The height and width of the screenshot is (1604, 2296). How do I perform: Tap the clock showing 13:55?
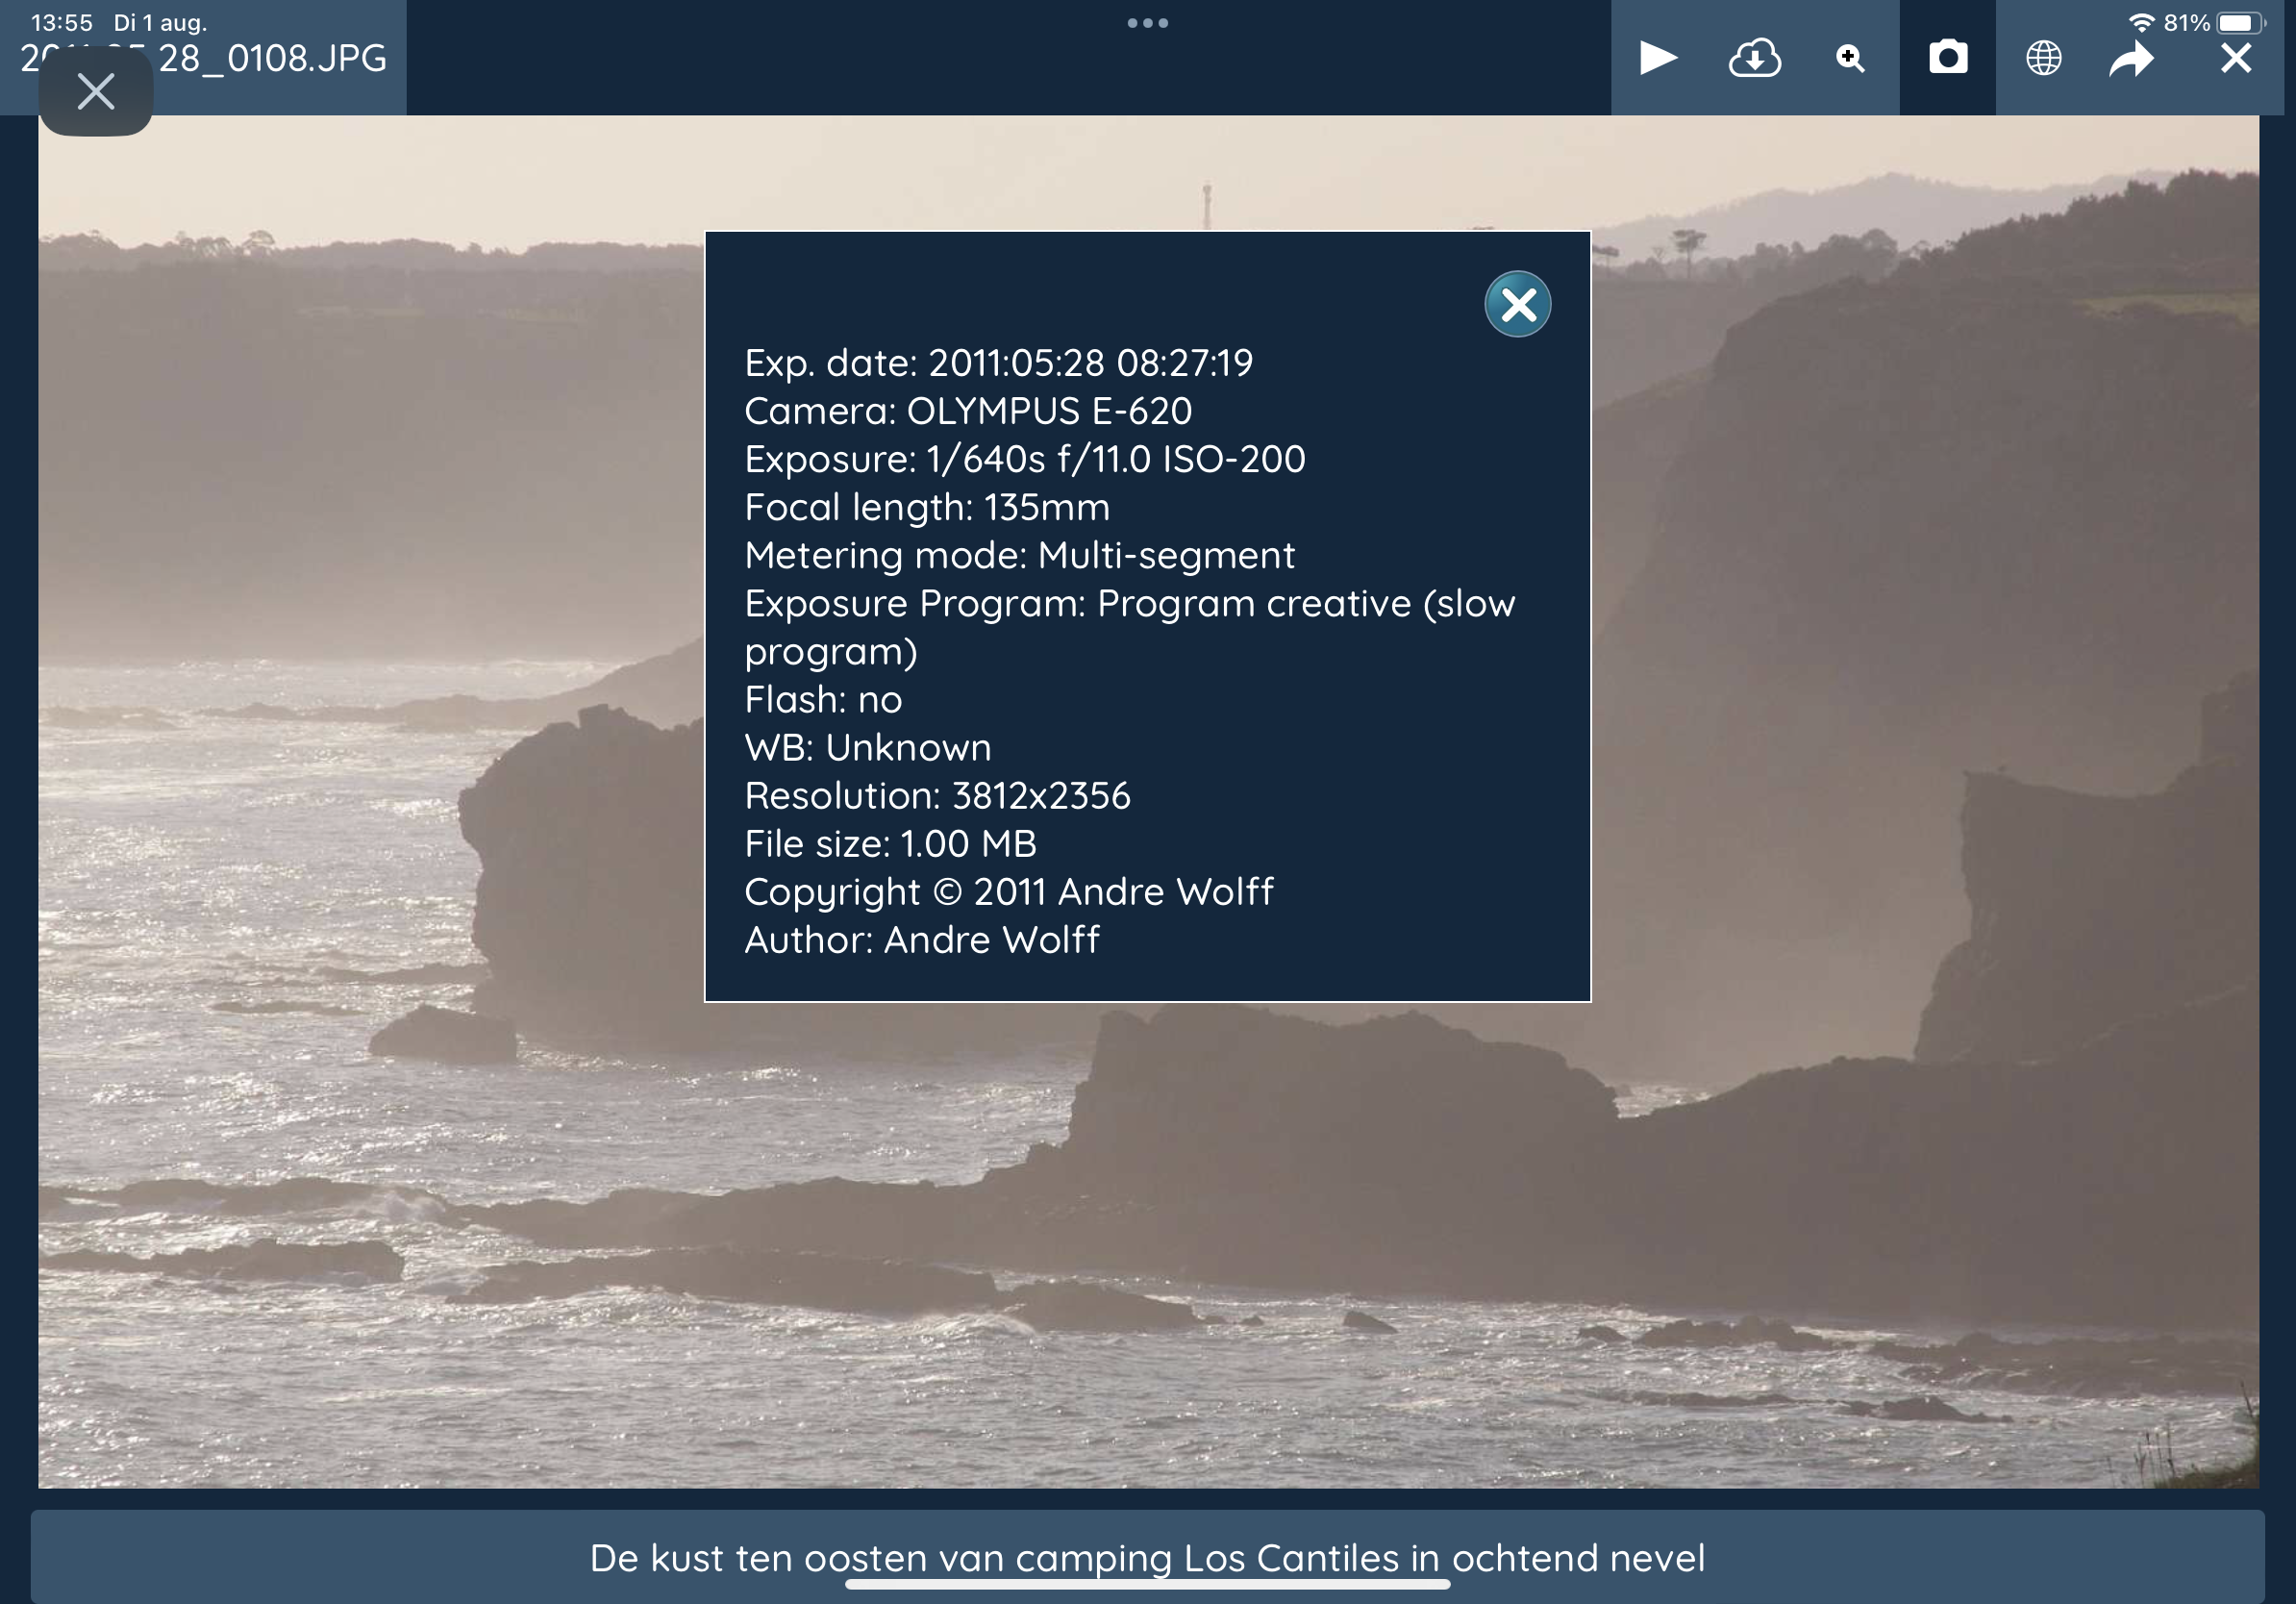pyautogui.click(x=62, y=23)
